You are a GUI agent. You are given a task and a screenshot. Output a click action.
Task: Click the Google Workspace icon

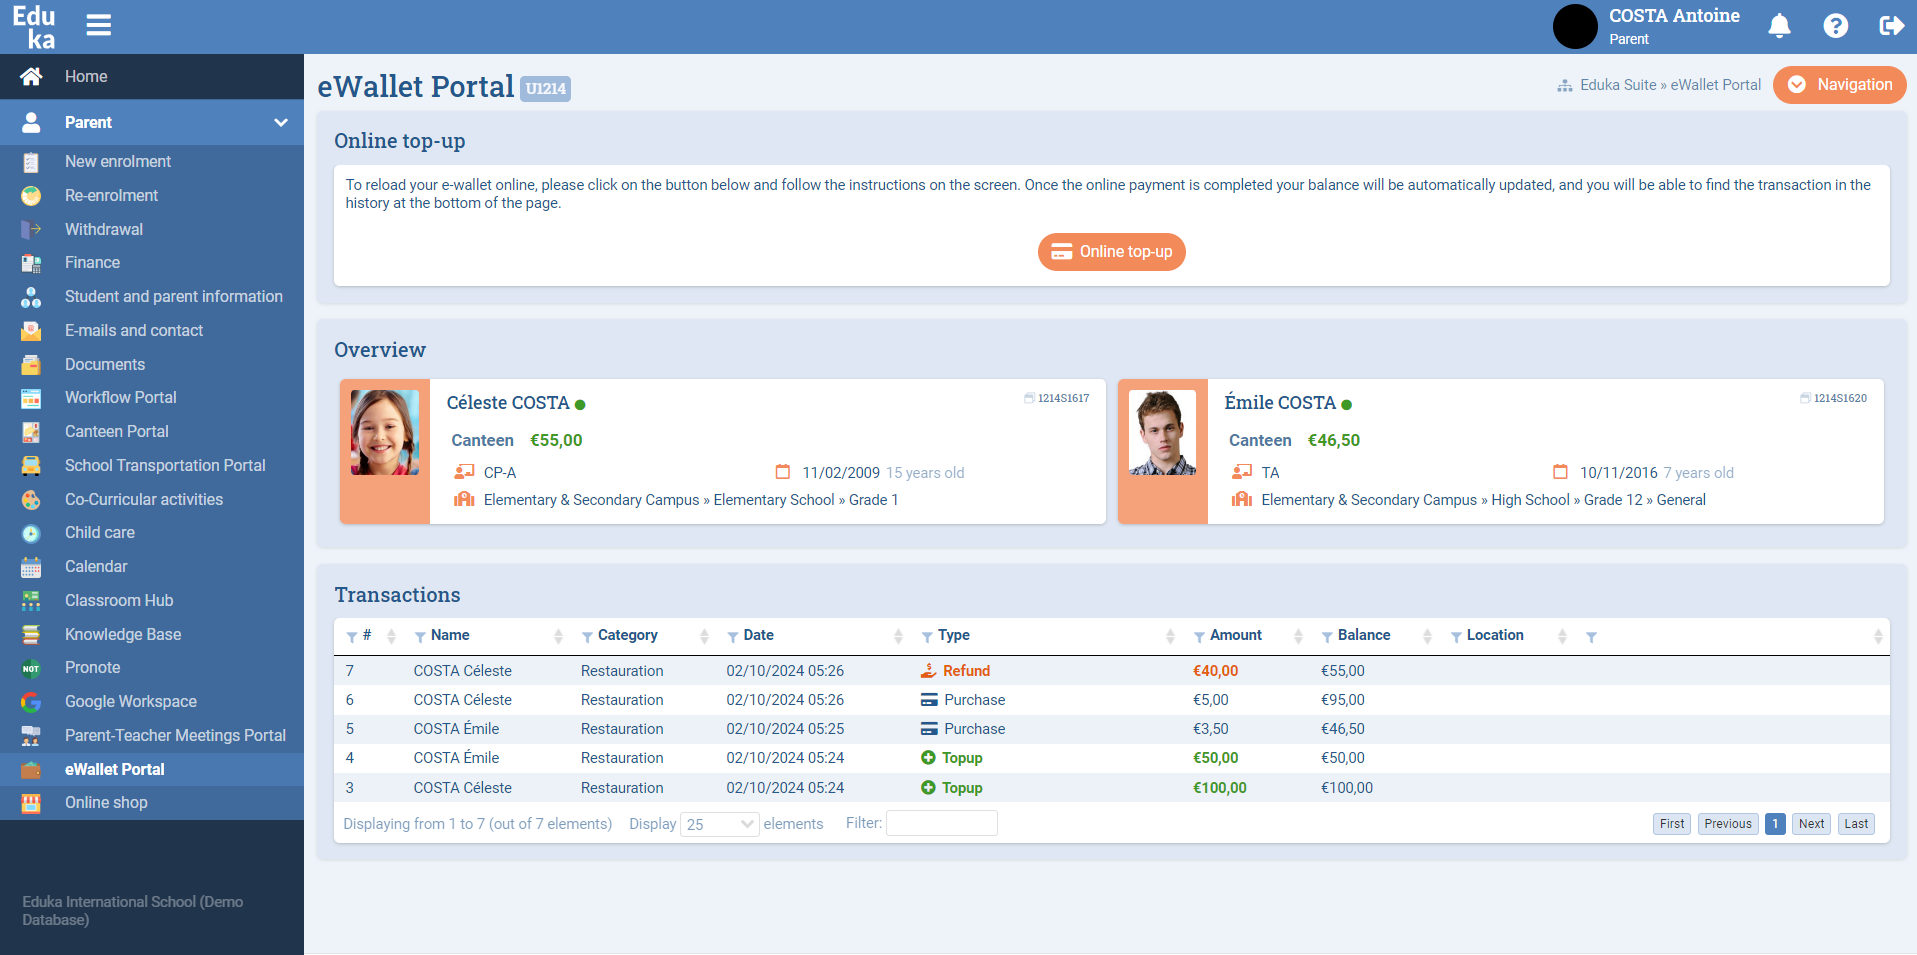pos(31,701)
